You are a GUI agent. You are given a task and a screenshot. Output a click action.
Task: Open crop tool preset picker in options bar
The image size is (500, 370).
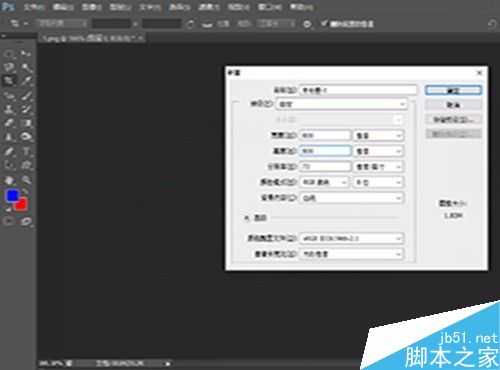coord(18,23)
